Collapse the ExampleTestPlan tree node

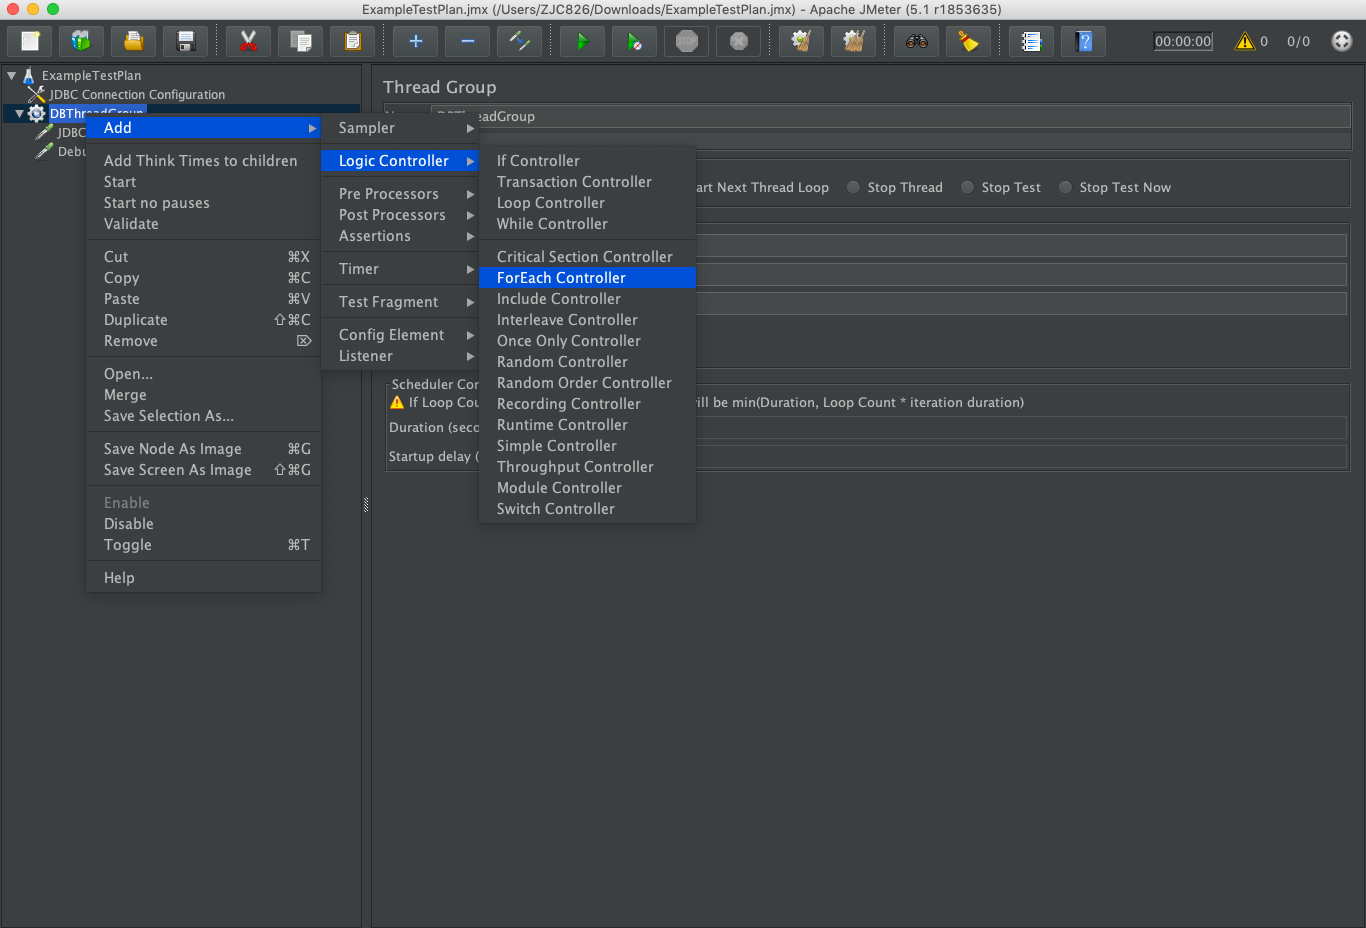click(x=11, y=75)
